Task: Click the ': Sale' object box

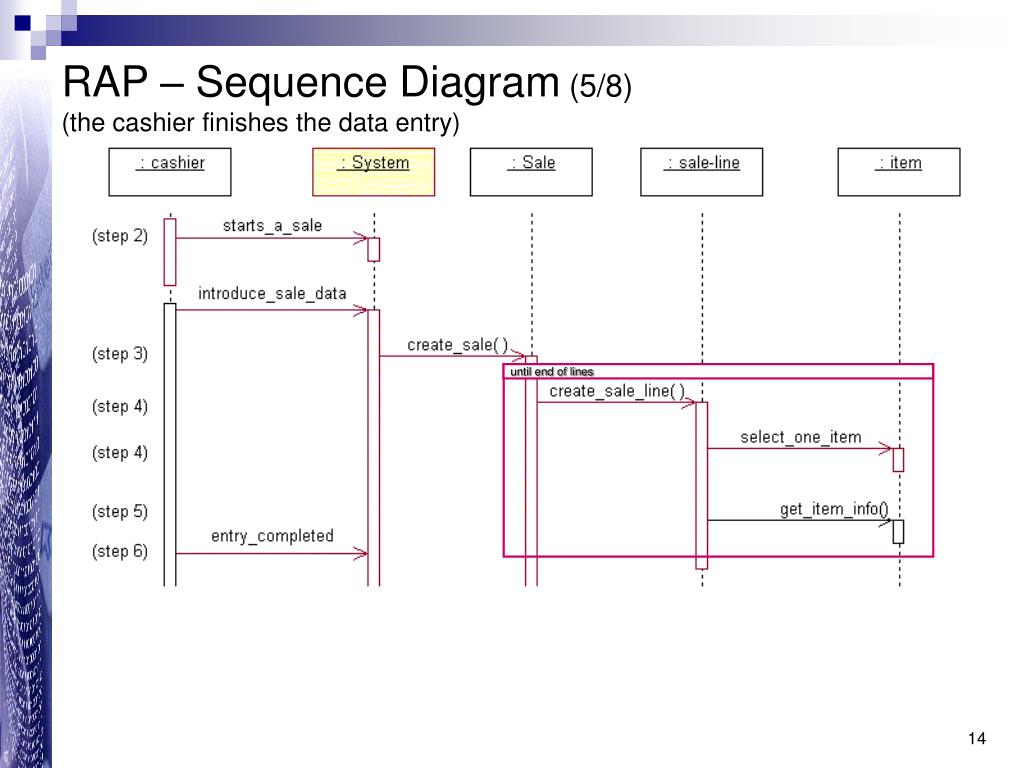Action: pyautogui.click(x=531, y=172)
